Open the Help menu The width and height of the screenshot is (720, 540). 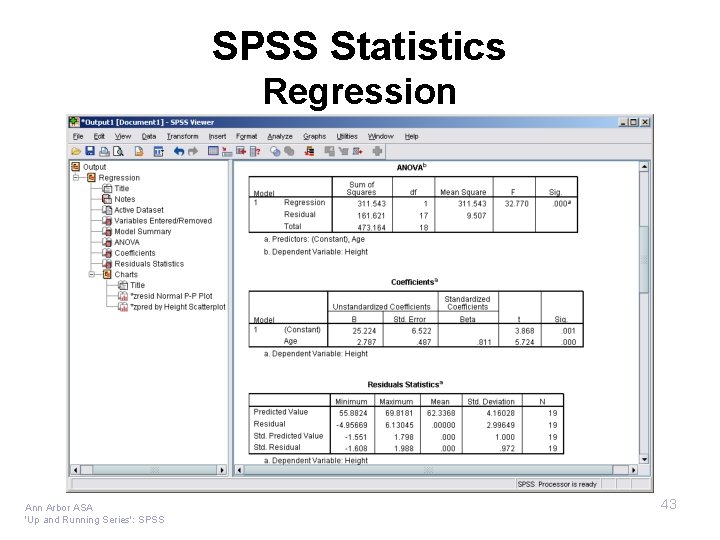(411, 136)
